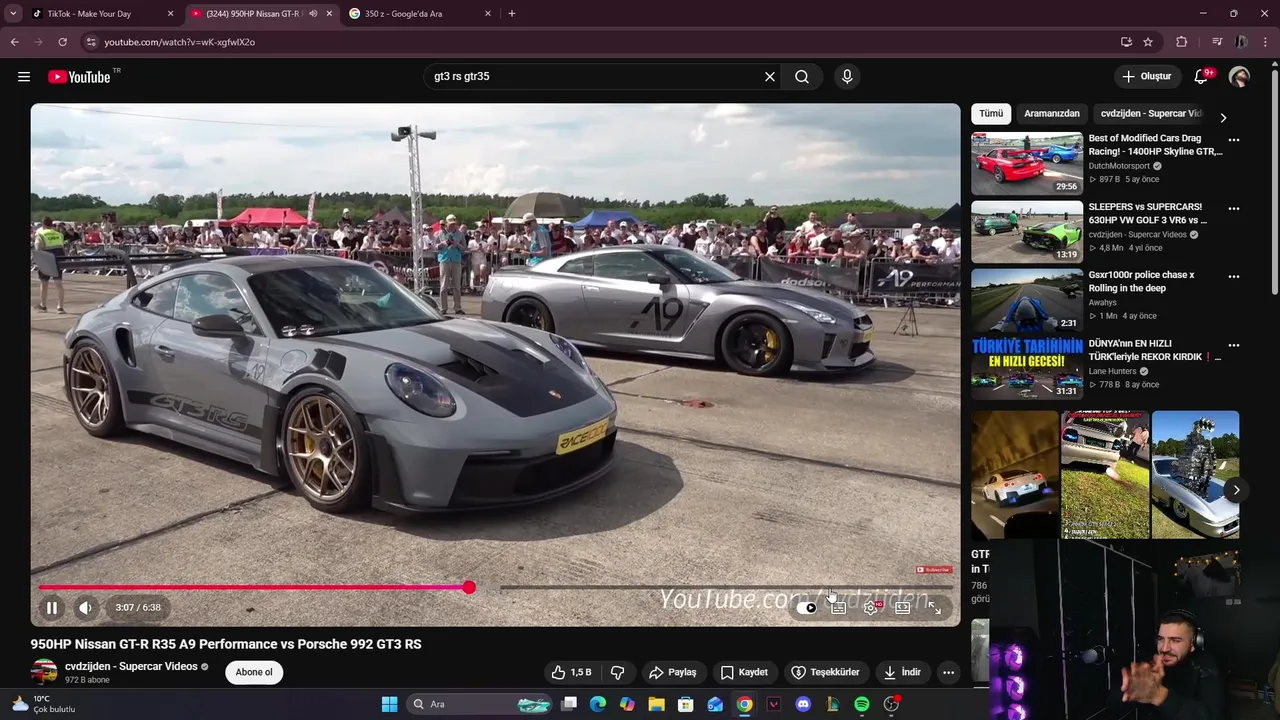Save the video with Kaydet
1280x720 pixels.
point(745,672)
